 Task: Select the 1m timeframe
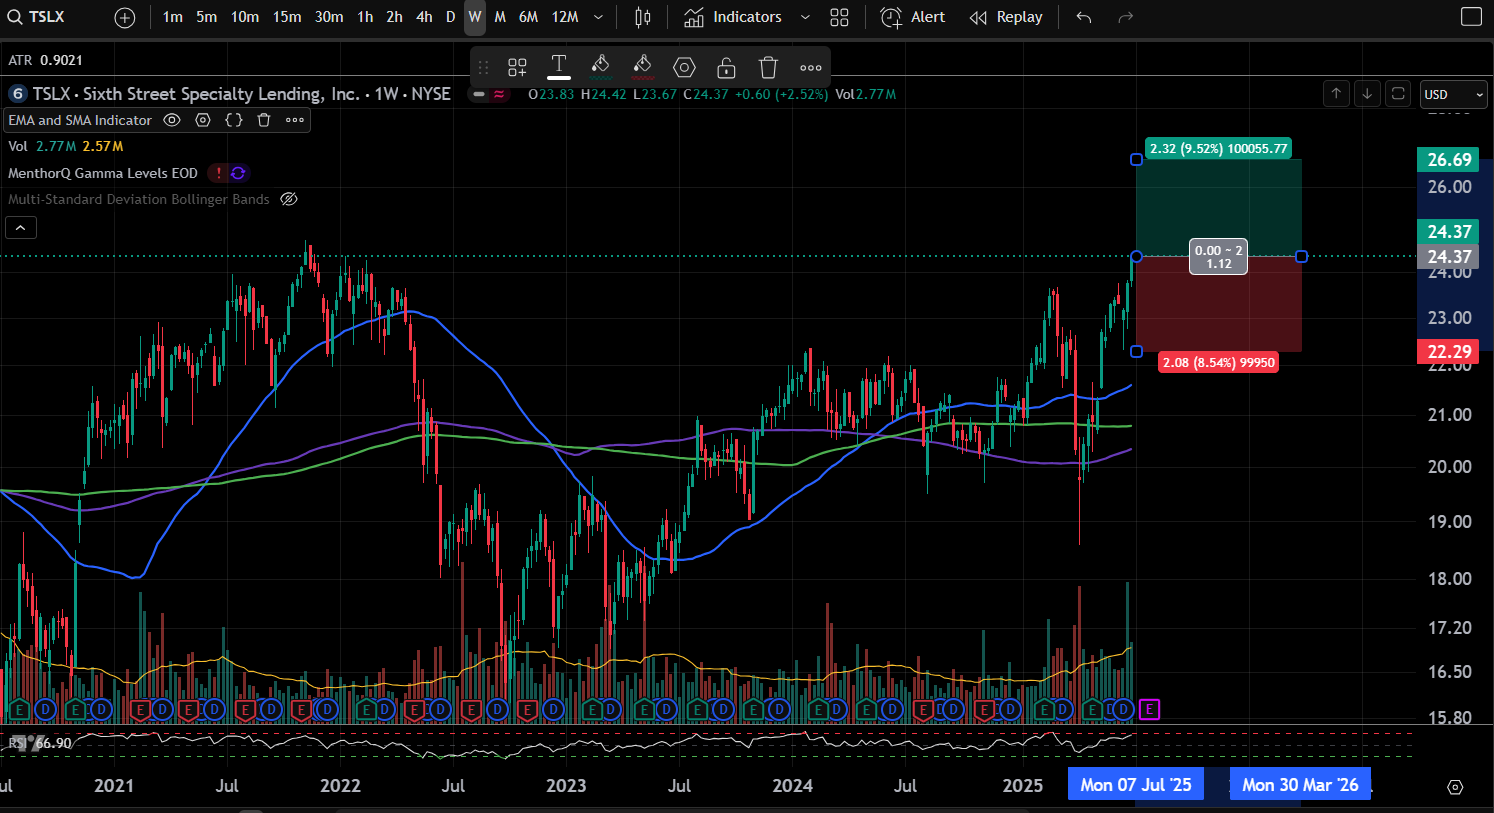click(173, 17)
